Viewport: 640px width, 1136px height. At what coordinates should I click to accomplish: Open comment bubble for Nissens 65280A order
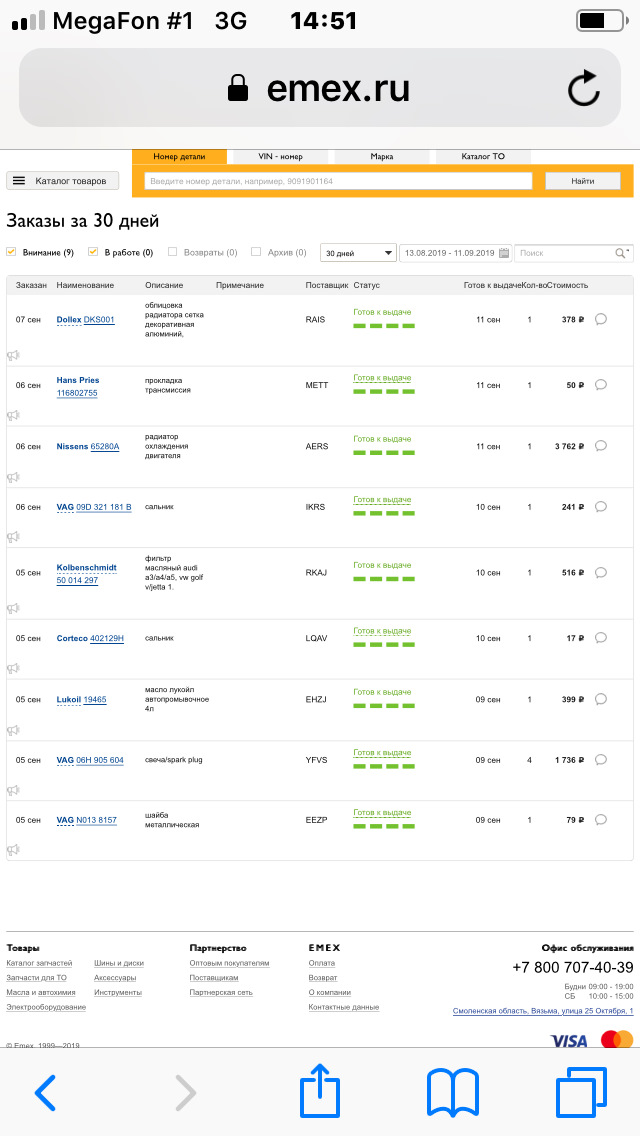[x=600, y=446]
